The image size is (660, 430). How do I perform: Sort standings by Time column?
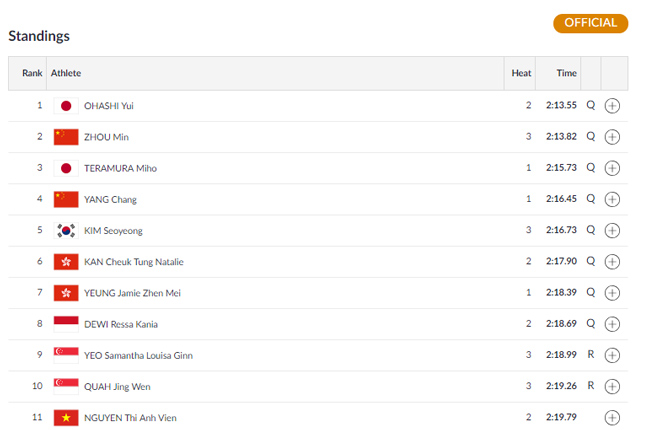pyautogui.click(x=567, y=73)
